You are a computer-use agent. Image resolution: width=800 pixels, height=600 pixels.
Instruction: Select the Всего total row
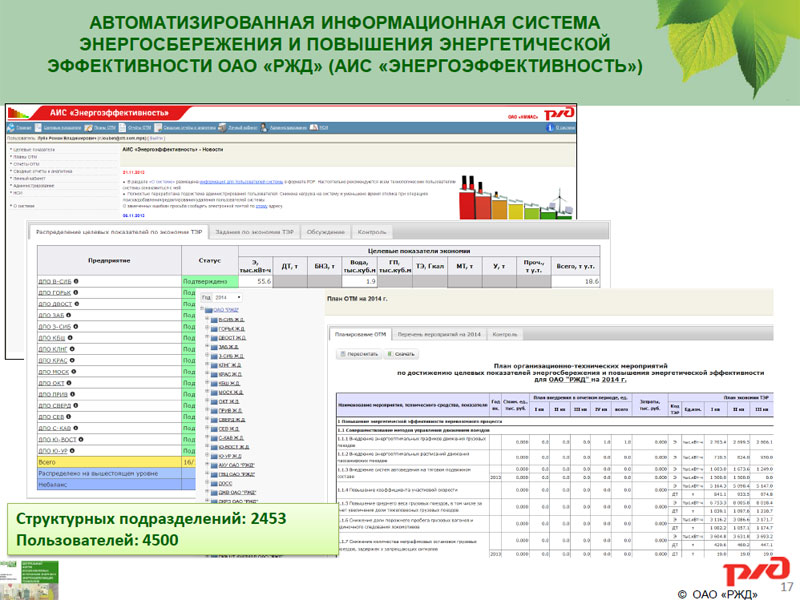click(x=116, y=462)
